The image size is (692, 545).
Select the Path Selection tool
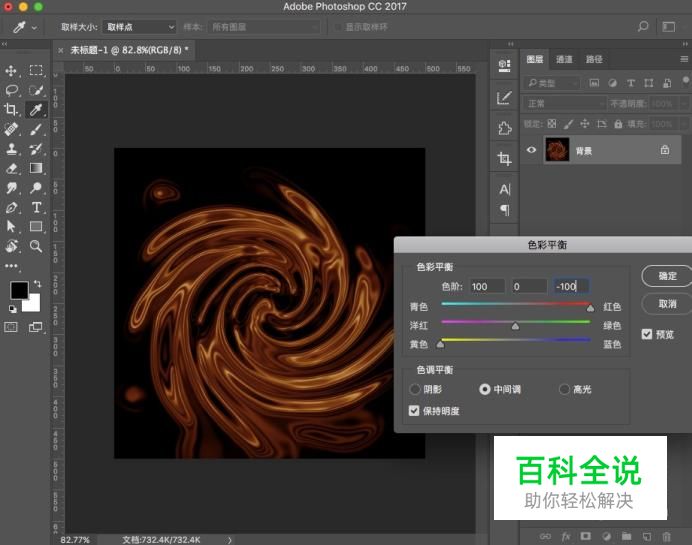(x=11, y=226)
